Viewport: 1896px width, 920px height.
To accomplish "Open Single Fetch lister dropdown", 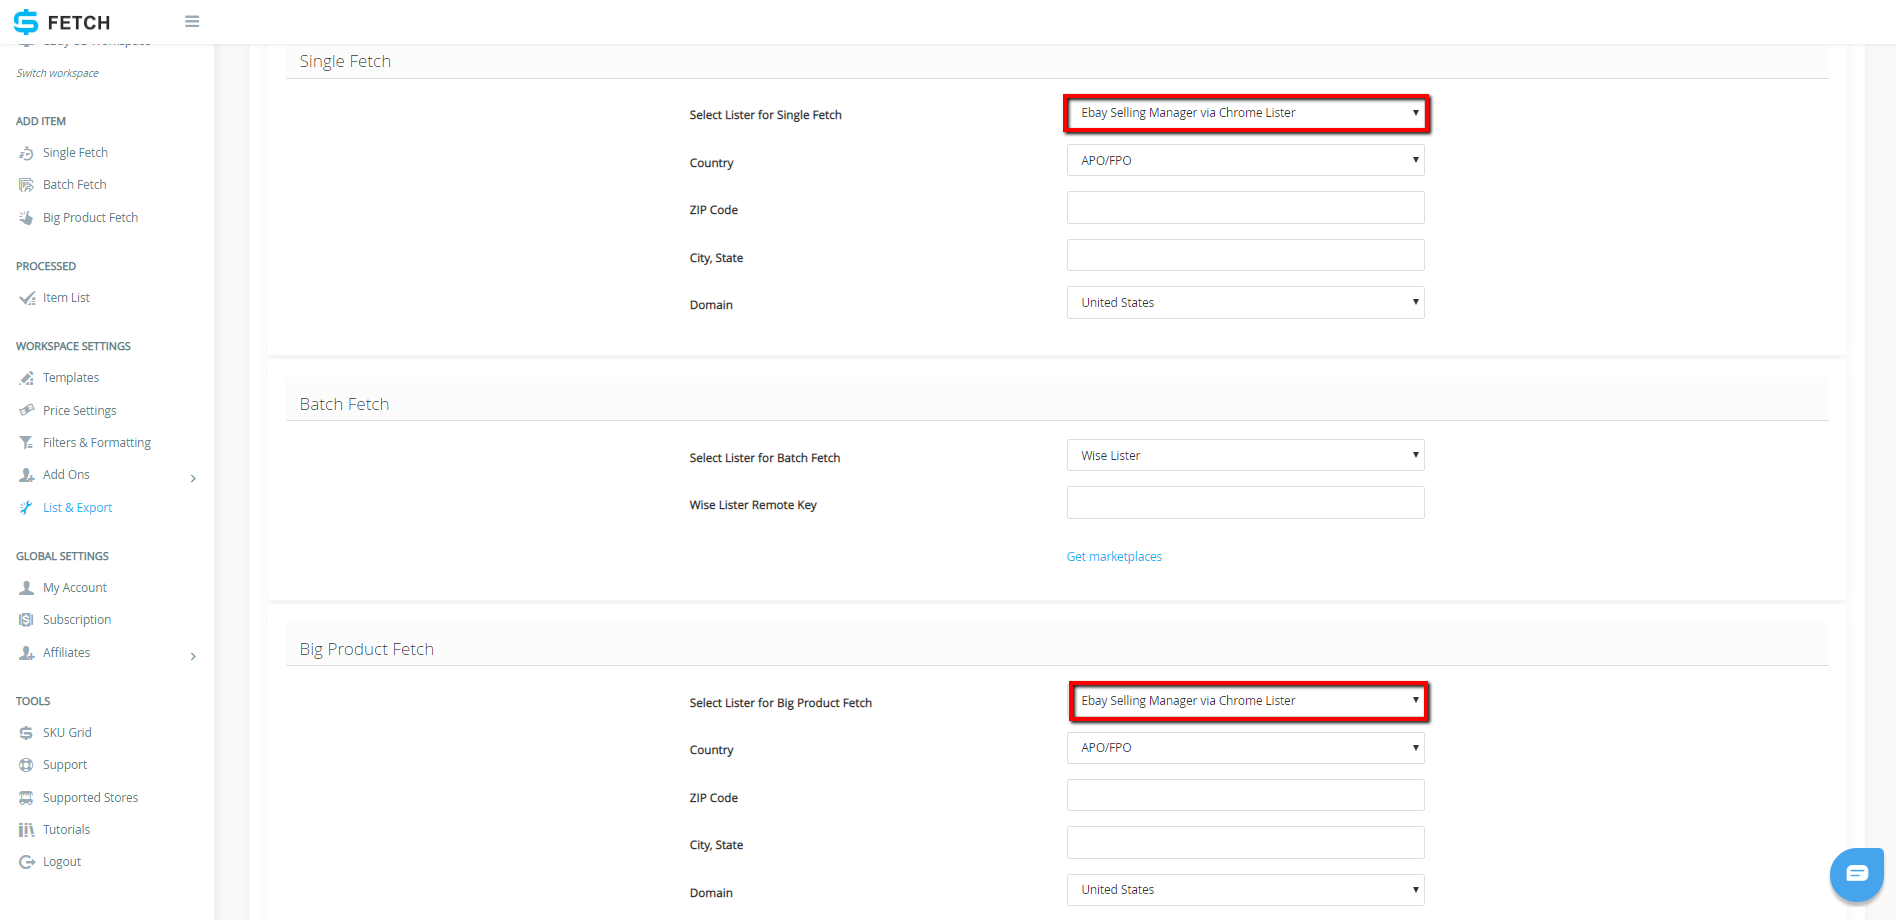I will 1246,113.
